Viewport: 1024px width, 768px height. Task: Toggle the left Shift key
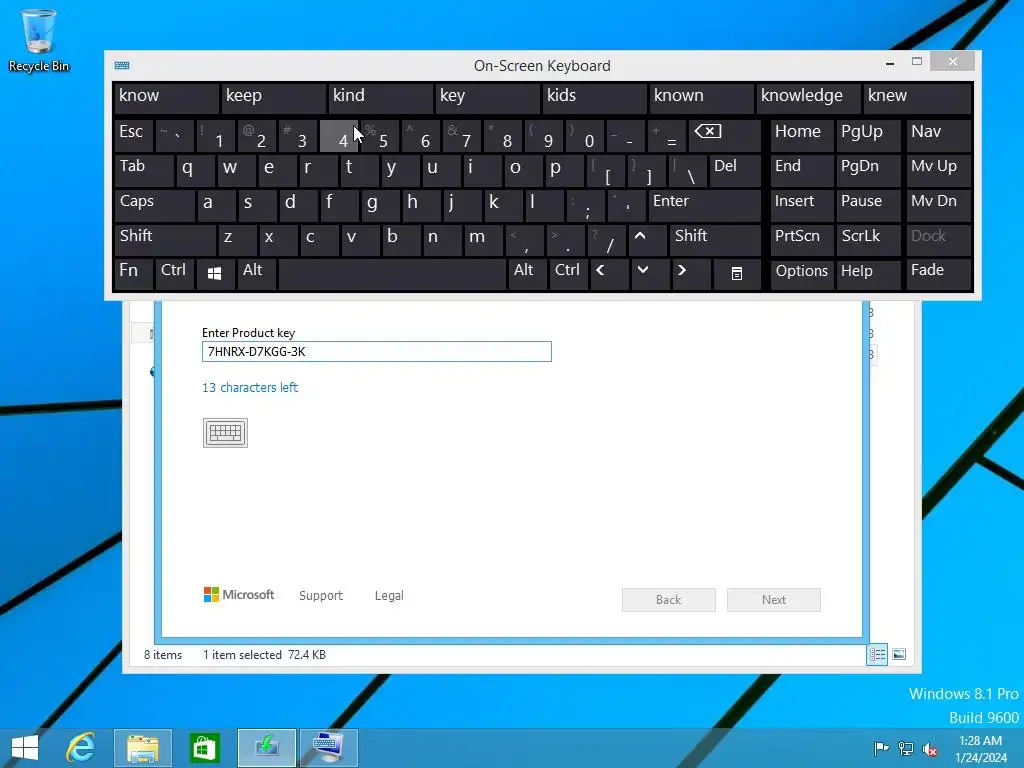(165, 239)
